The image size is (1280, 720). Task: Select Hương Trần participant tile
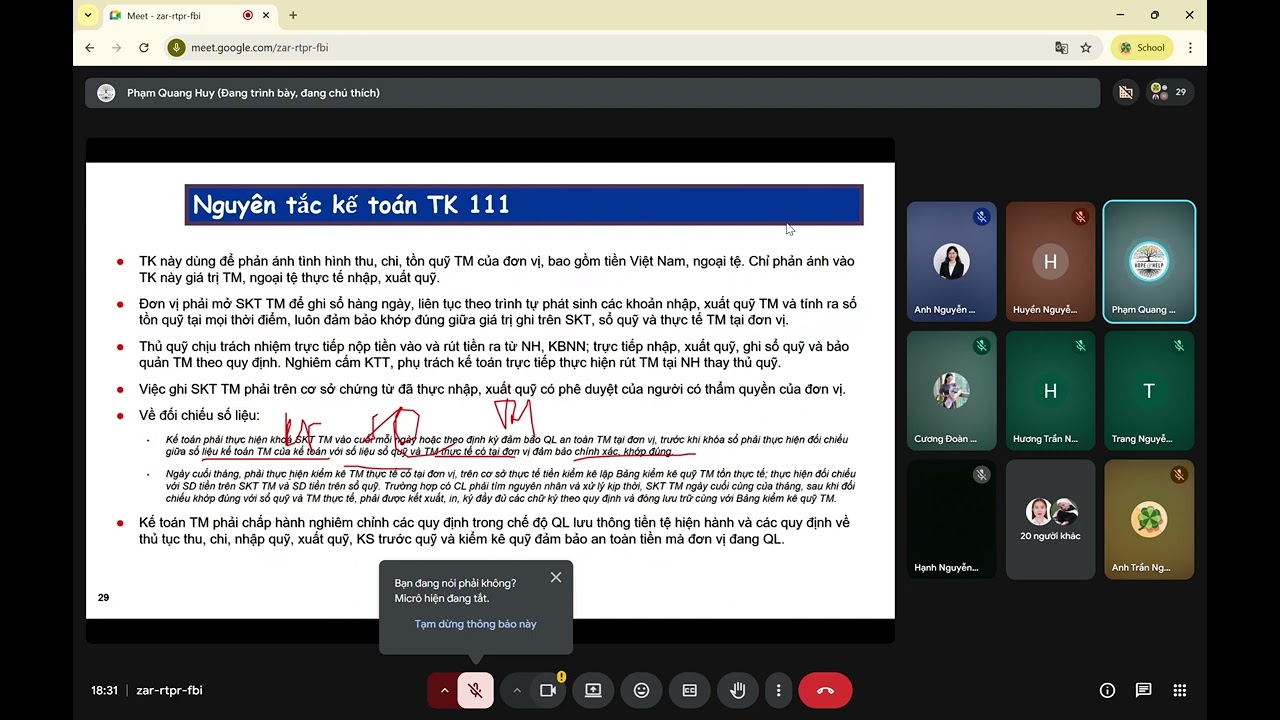coord(1050,391)
